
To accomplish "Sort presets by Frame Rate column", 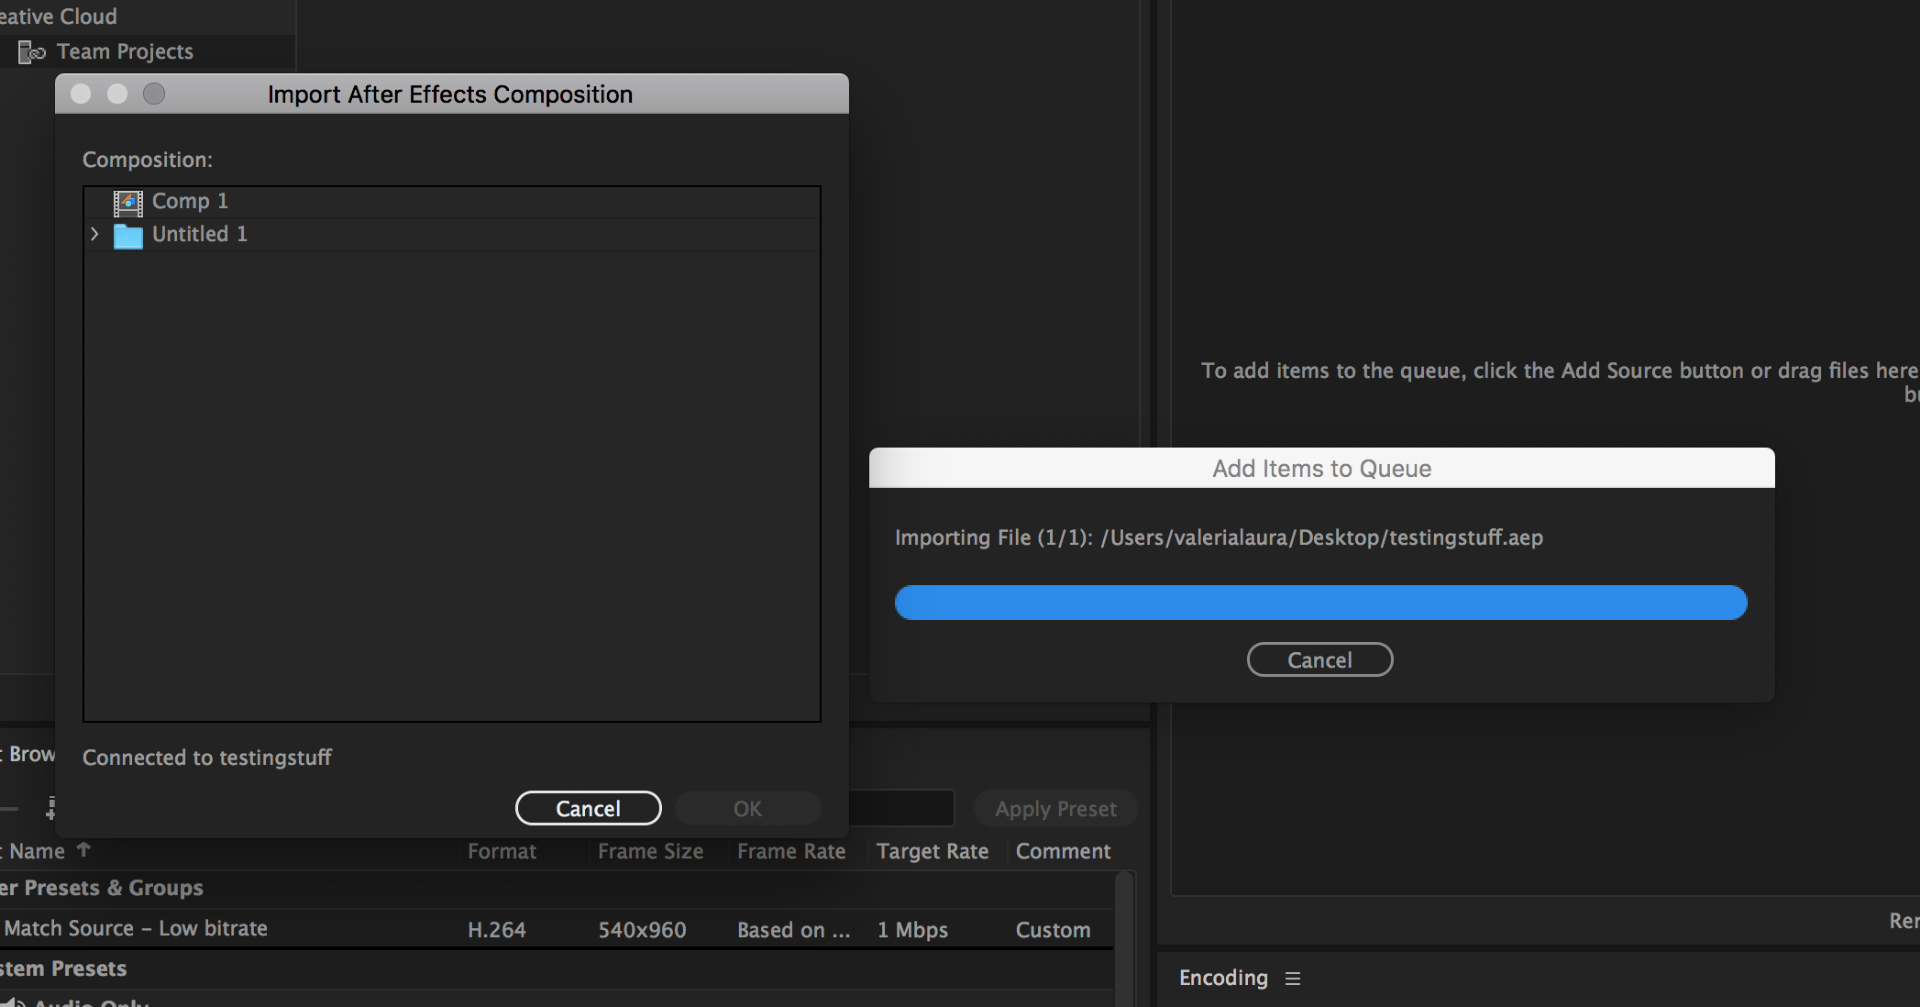I will pyautogui.click(x=792, y=851).
